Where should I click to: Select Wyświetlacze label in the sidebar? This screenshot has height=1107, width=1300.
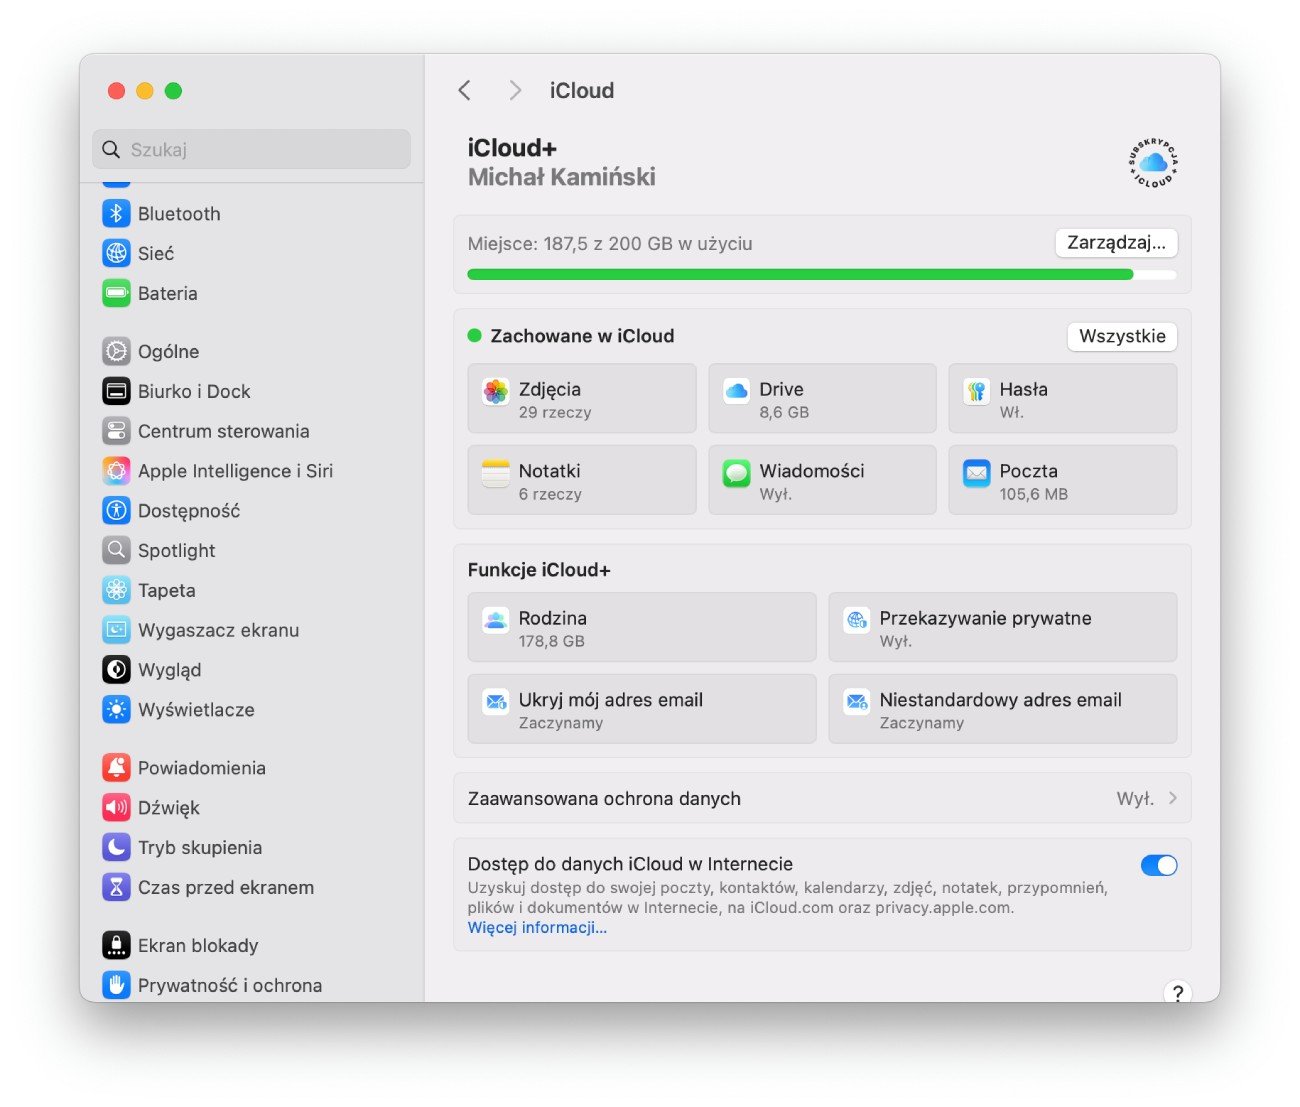click(x=196, y=710)
